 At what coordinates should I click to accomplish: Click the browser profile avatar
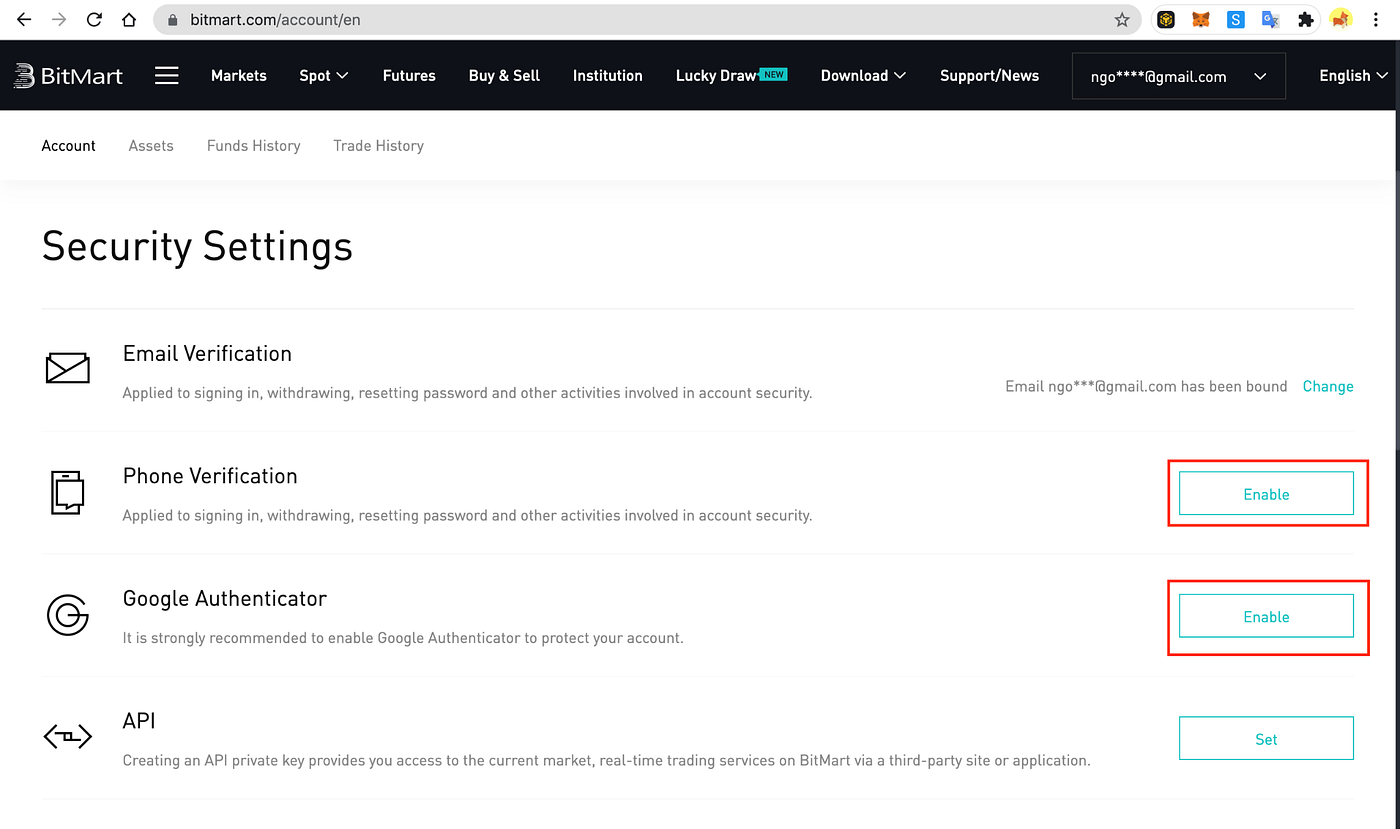(x=1340, y=19)
